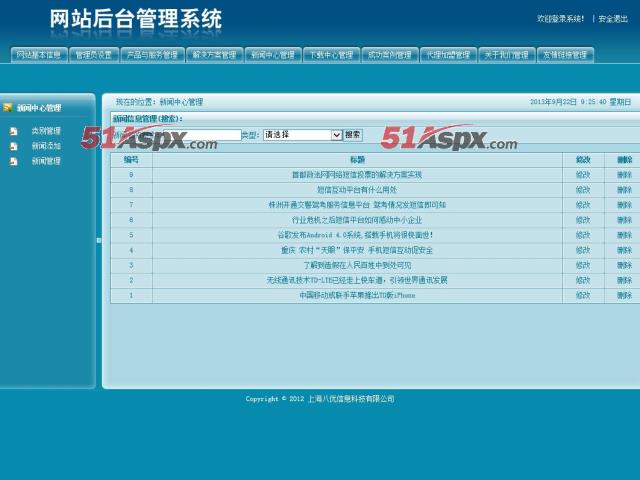The image size is (640, 480).
Task: Click the 新闻中心管理 breadcrumb location text
Action: [181, 102]
